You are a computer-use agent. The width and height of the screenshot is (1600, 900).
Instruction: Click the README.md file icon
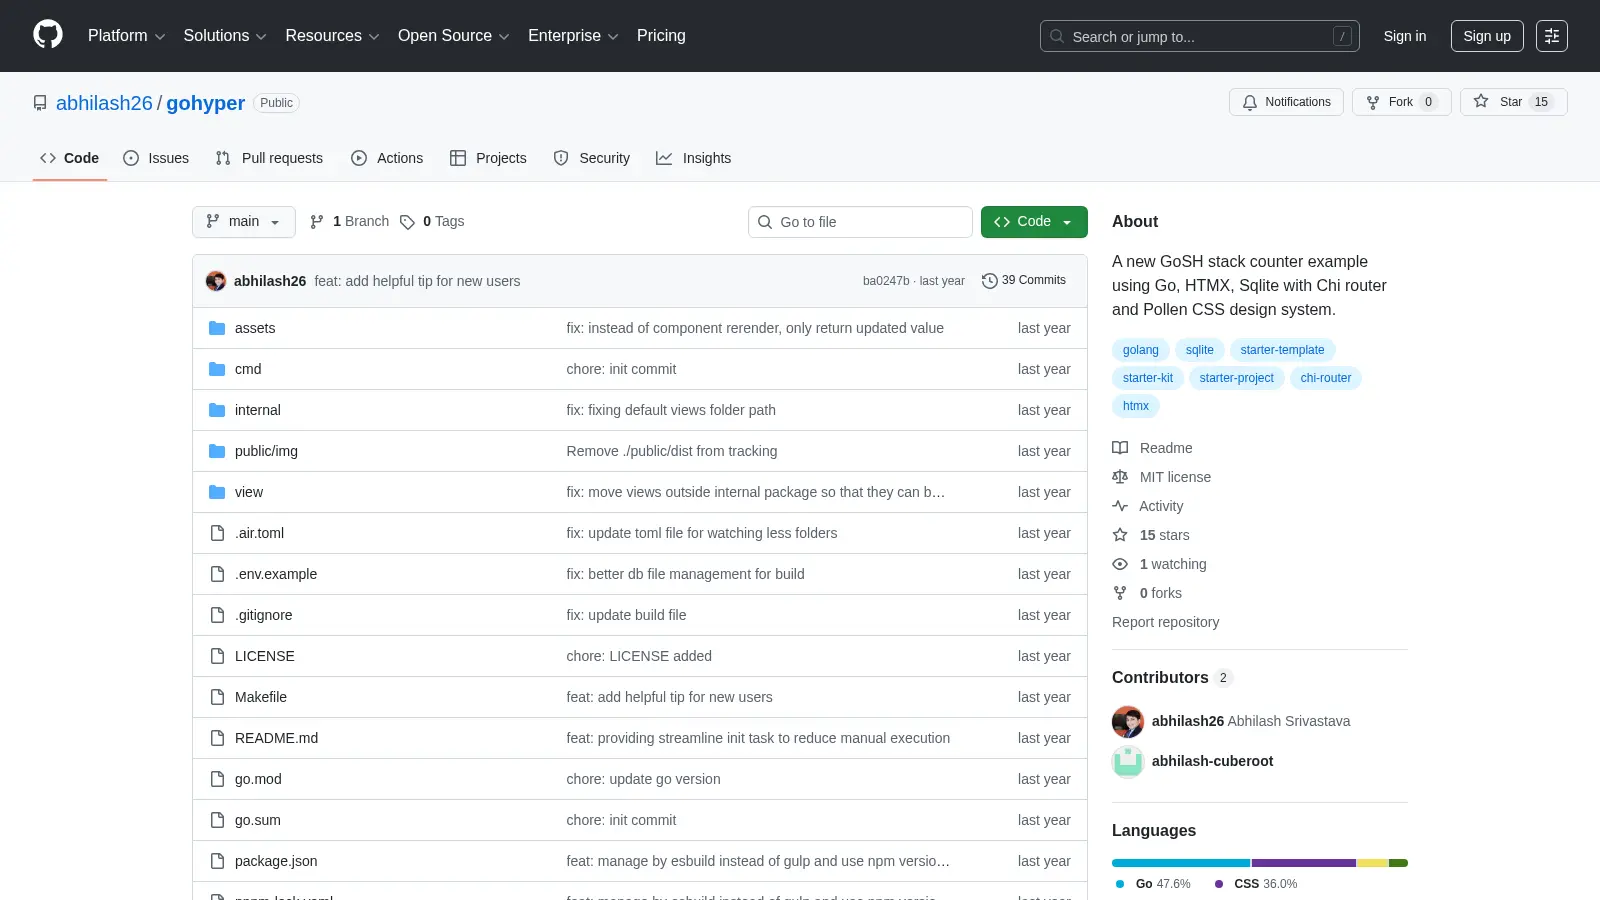coord(217,738)
